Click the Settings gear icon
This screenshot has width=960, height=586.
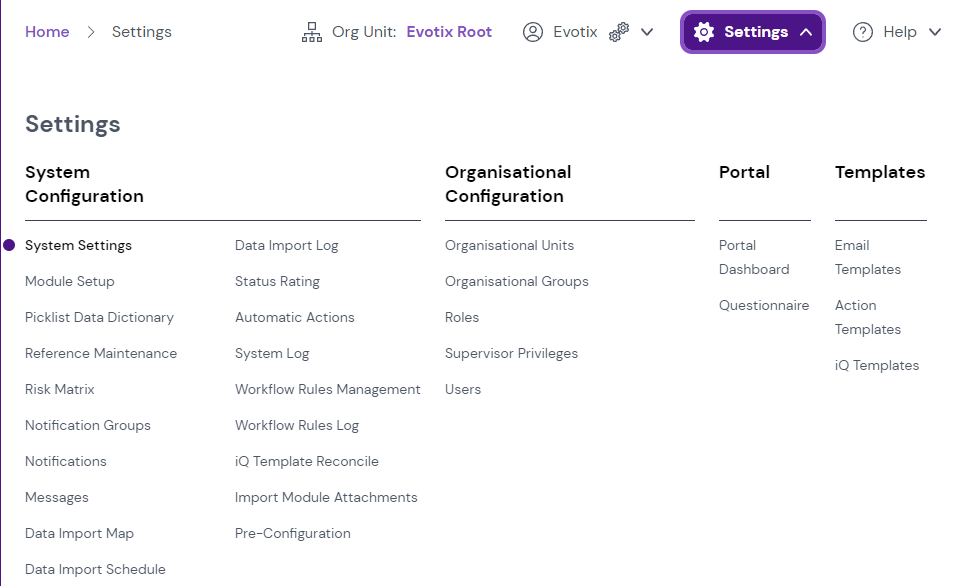(x=704, y=32)
